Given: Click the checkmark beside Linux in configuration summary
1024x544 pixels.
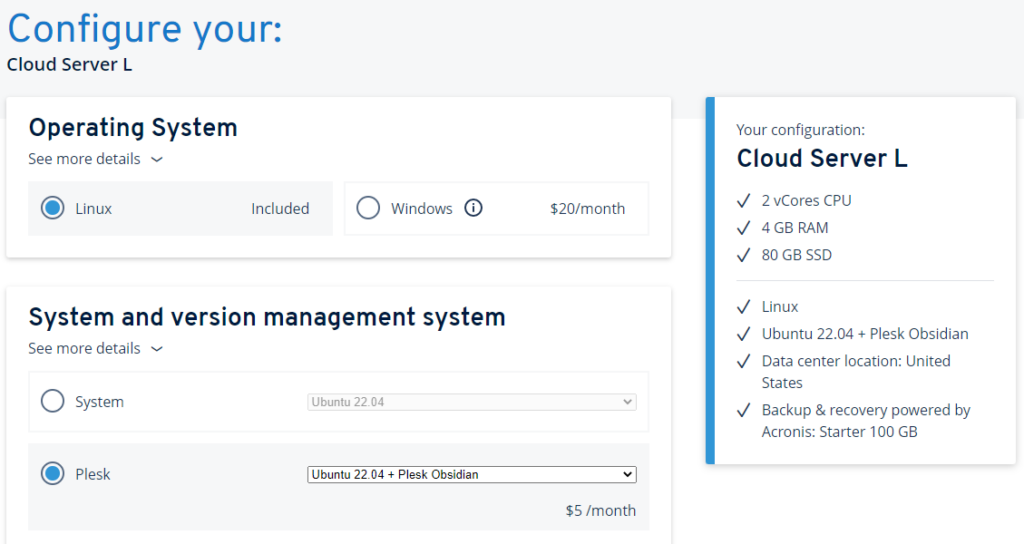Looking at the screenshot, I should [743, 307].
